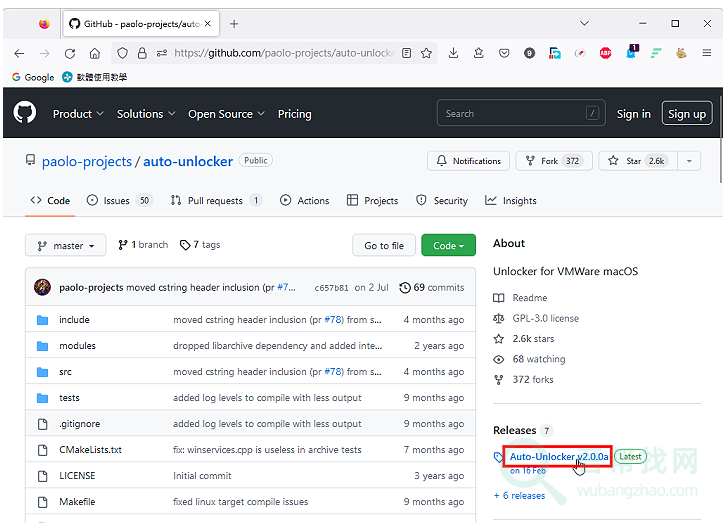726x523 pixels.
Task: Open the CMakeLists.txt file
Action: point(90,449)
